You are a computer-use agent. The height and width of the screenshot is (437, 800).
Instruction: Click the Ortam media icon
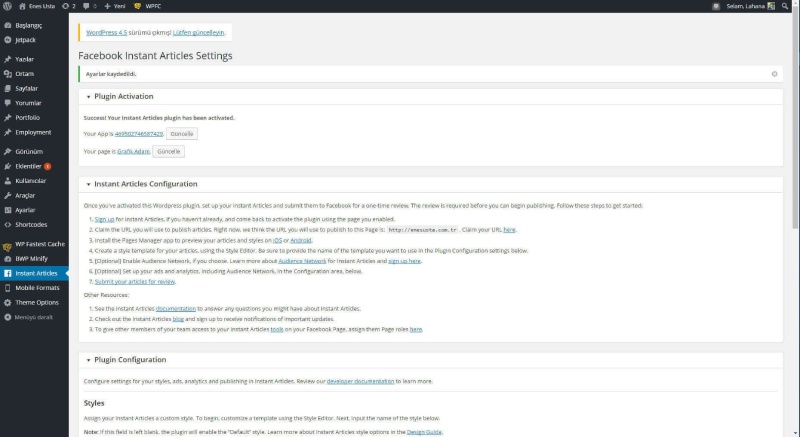coord(8,74)
